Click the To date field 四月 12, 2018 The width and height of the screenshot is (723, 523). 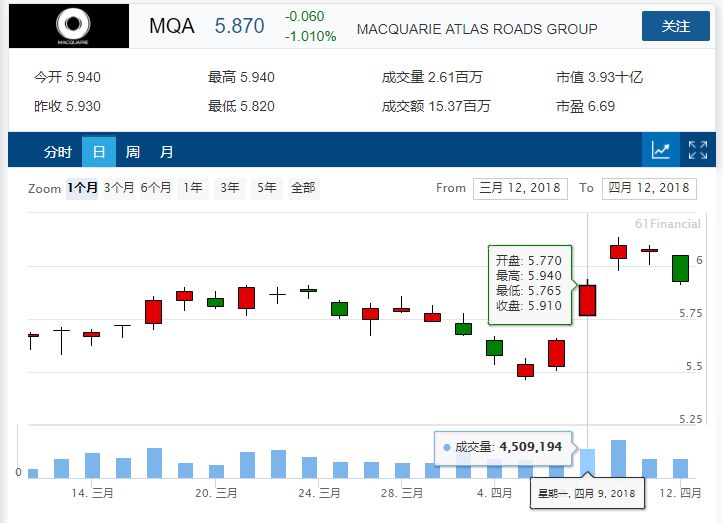pos(649,189)
